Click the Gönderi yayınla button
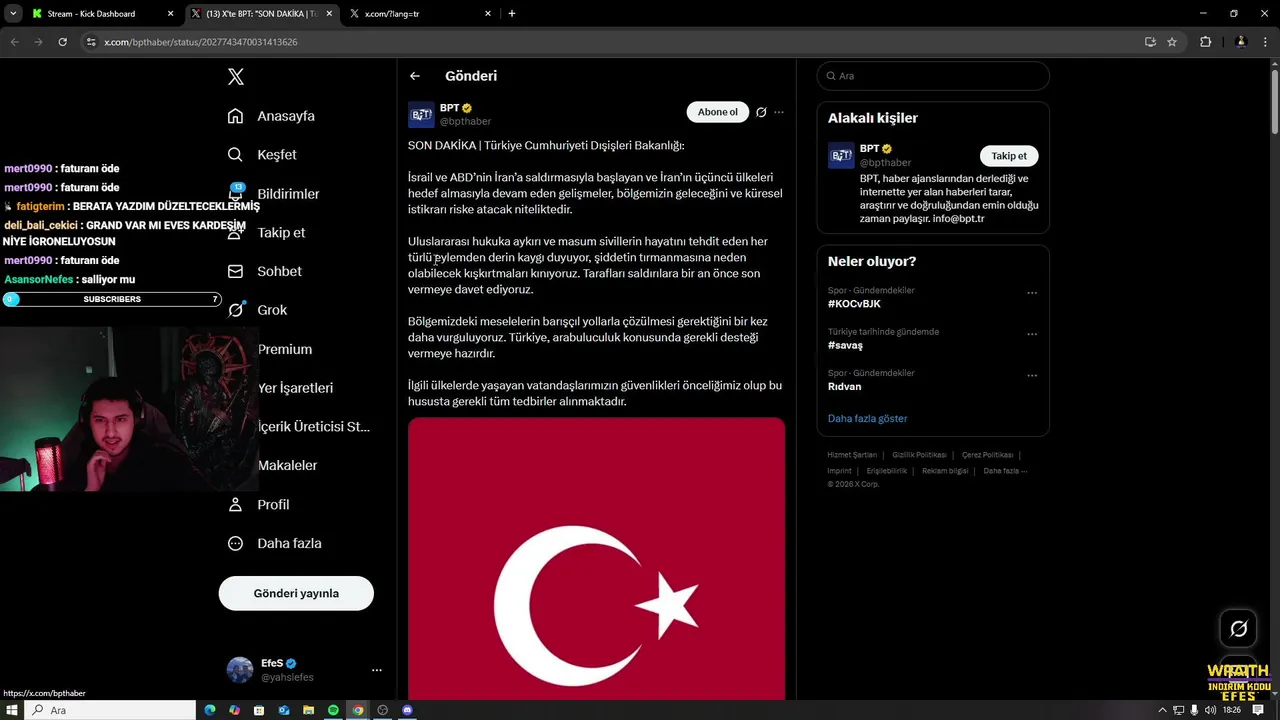Image resolution: width=1280 pixels, height=720 pixels. click(296, 593)
